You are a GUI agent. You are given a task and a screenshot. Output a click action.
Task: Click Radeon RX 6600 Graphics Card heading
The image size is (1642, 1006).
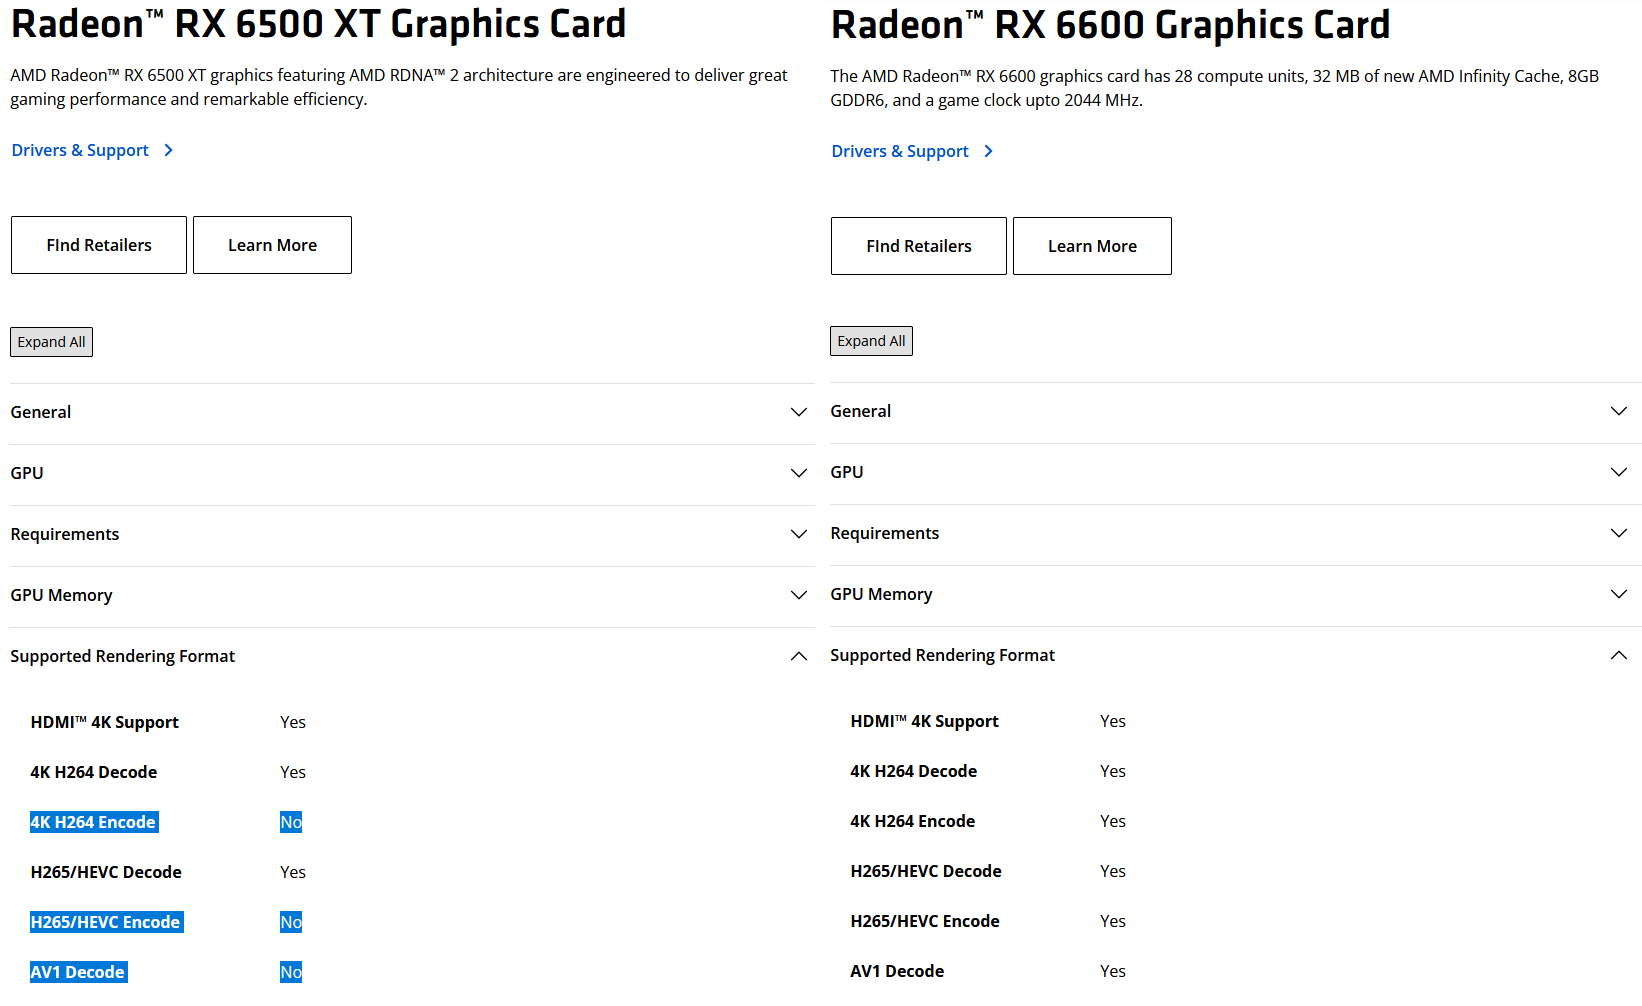point(1110,25)
